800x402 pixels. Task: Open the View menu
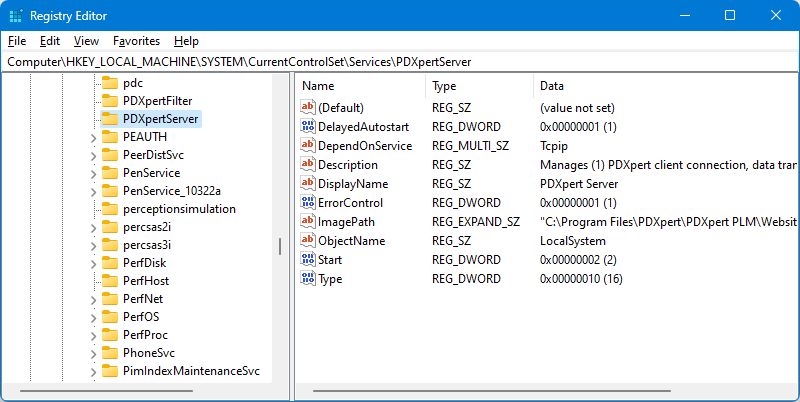coord(86,41)
